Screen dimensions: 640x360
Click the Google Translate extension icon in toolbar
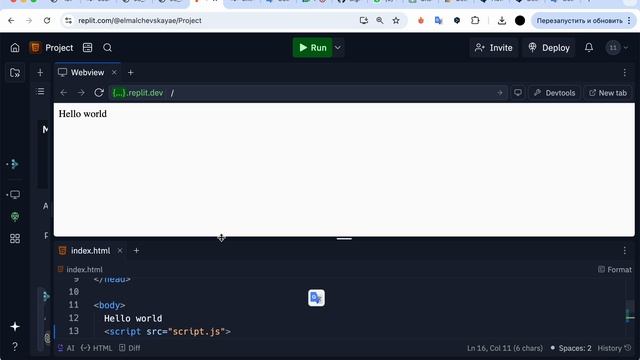point(439,20)
